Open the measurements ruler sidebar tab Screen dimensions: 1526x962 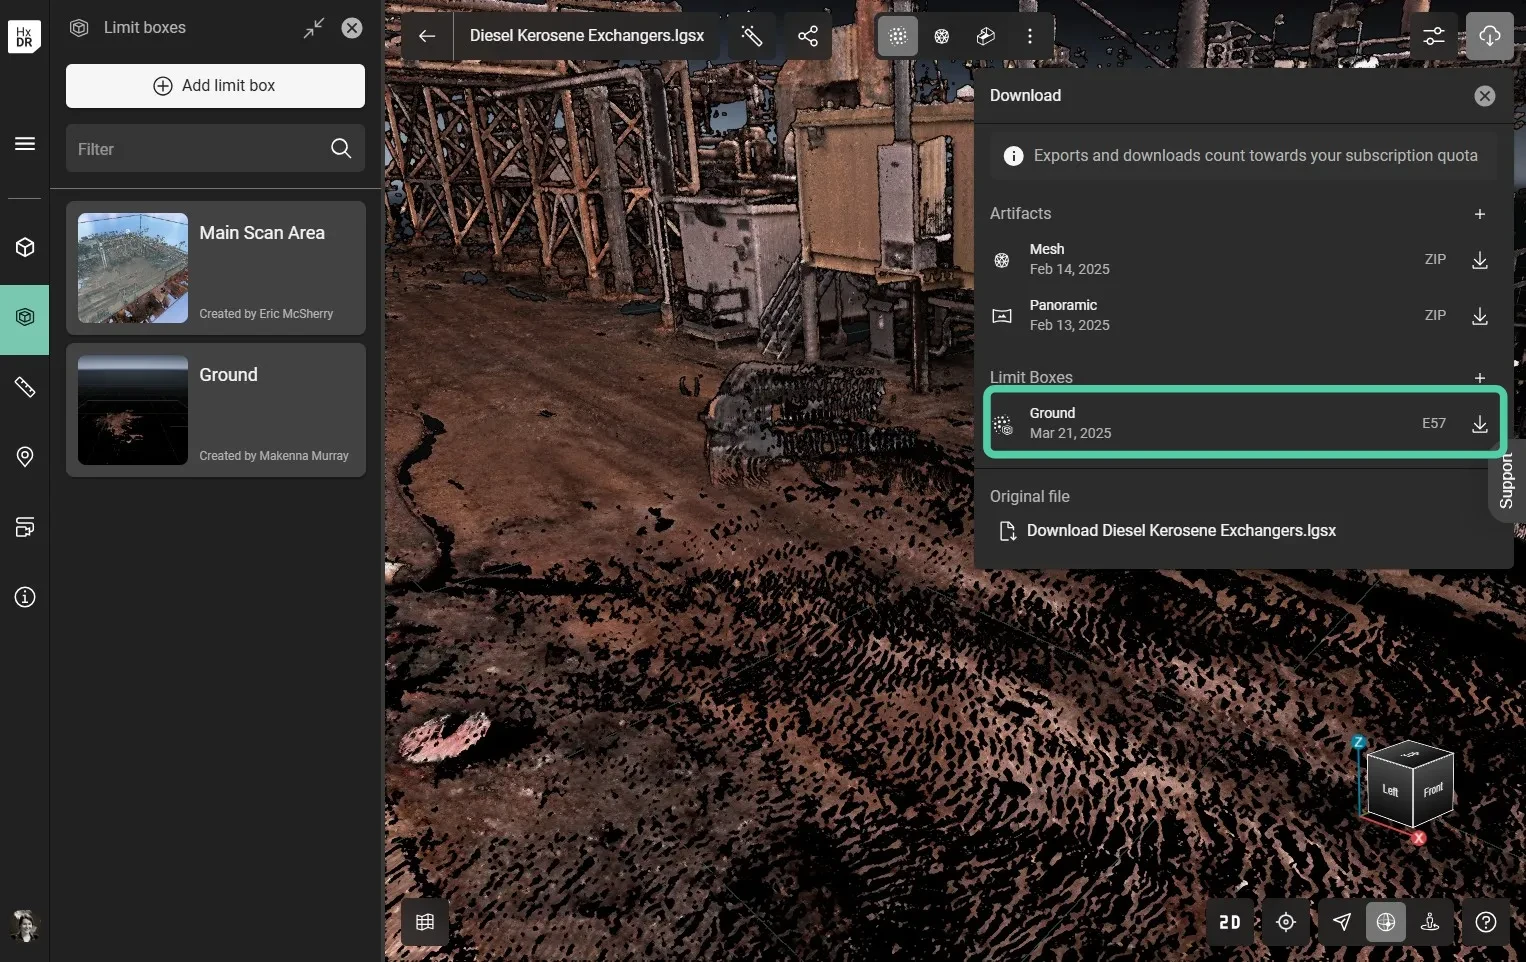click(x=25, y=387)
